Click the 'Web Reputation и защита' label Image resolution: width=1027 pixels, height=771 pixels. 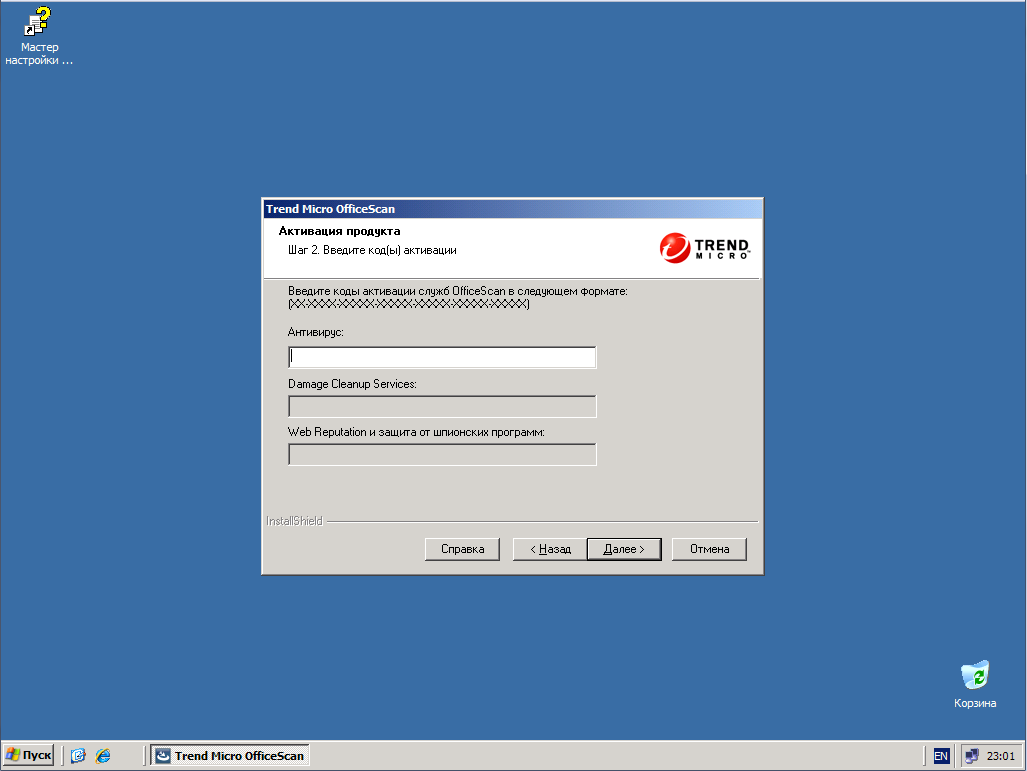click(x=416, y=432)
